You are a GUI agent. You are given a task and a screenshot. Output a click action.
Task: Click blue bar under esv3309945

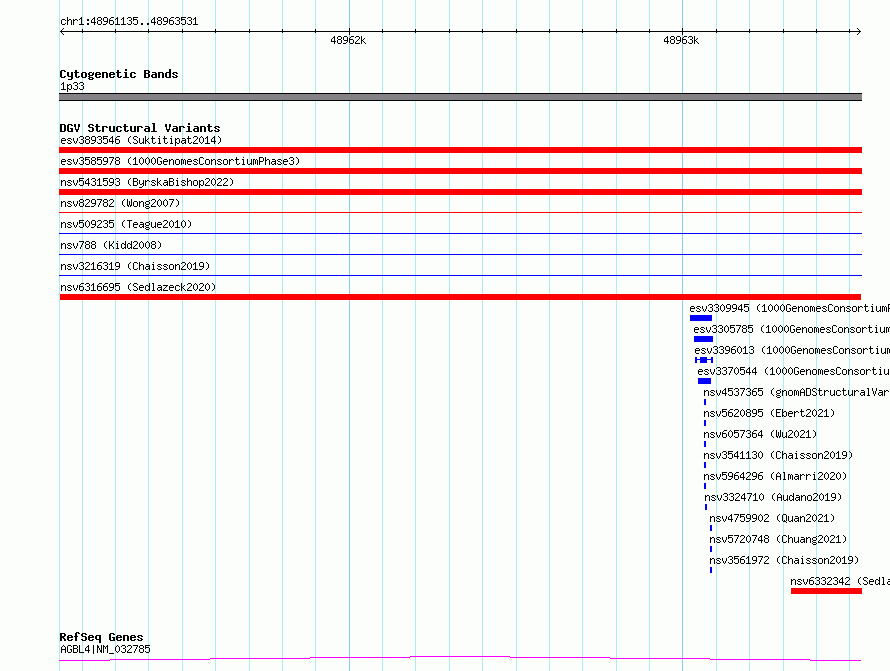pos(701,318)
